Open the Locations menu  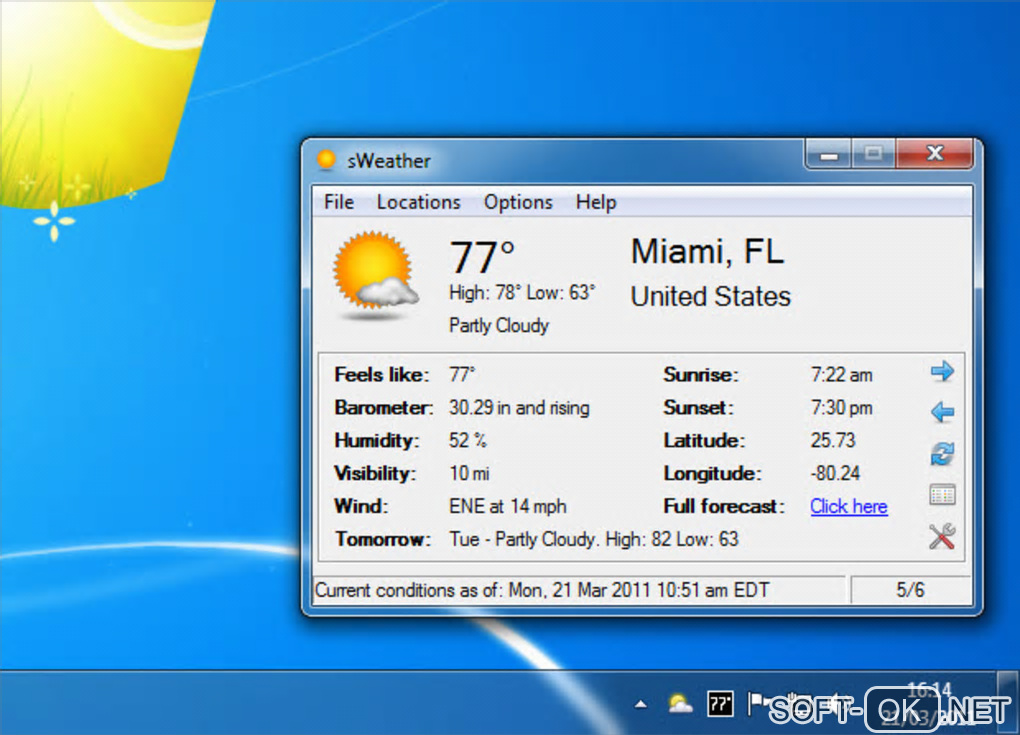click(418, 202)
